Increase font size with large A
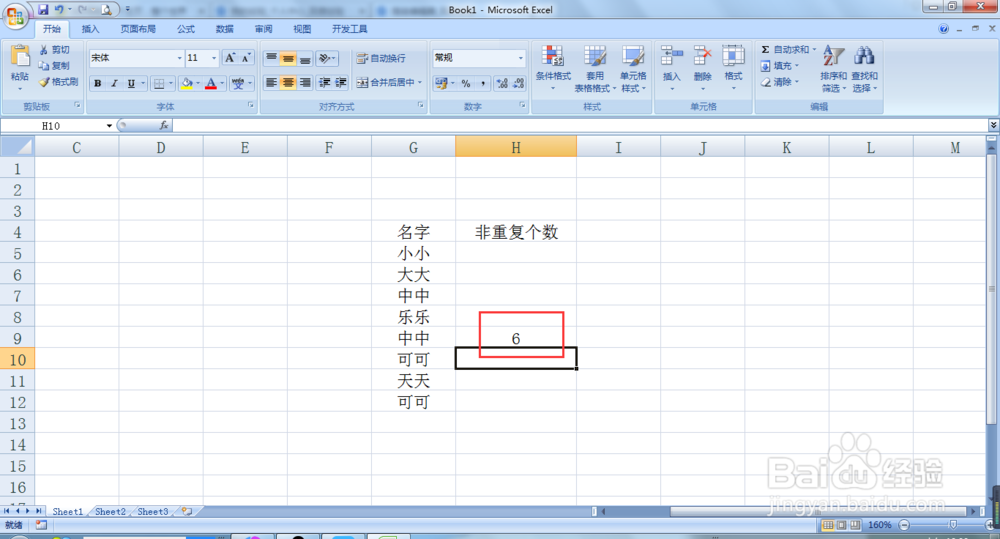The image size is (1000, 539). (230, 58)
